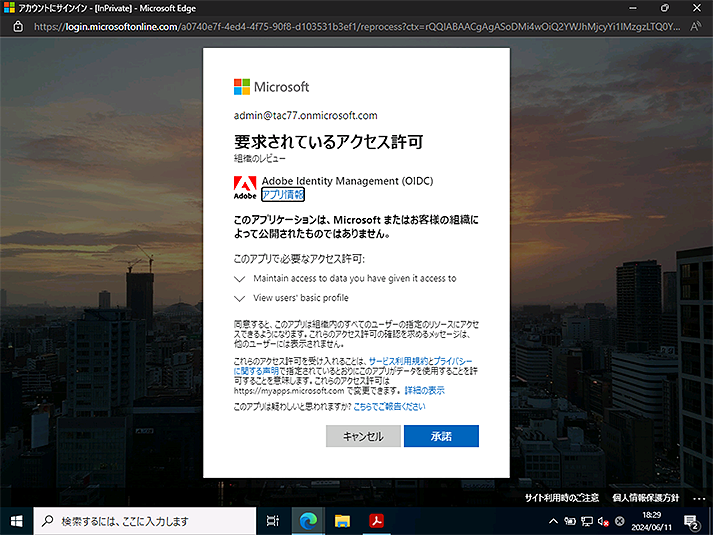Minimize the Edge window
713x535 pixels.
[x=633, y=8]
